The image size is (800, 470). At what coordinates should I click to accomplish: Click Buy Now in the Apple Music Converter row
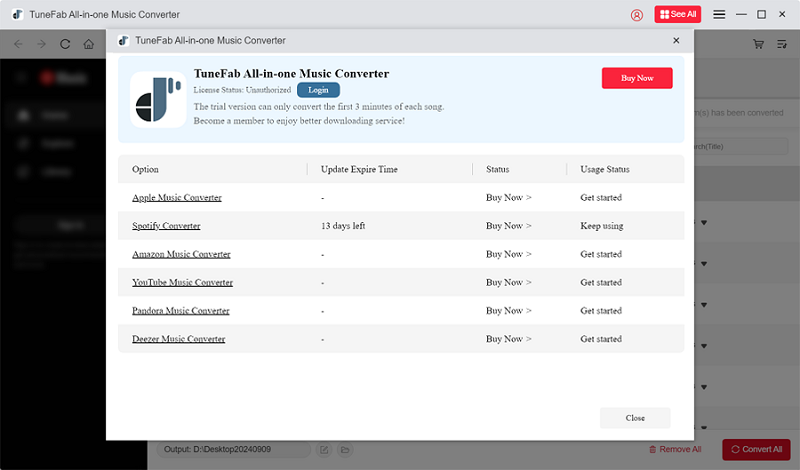508,197
